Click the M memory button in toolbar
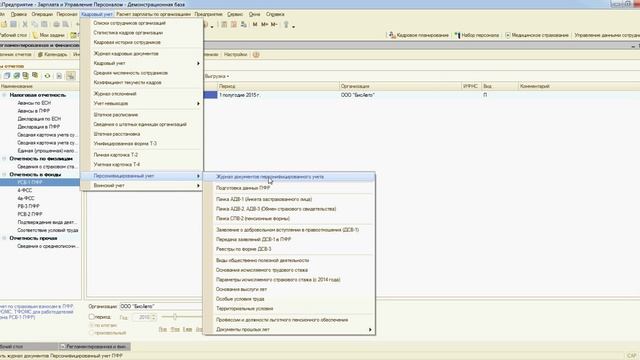Image resolution: width=640 pixels, height=360 pixels. (x=255, y=24)
